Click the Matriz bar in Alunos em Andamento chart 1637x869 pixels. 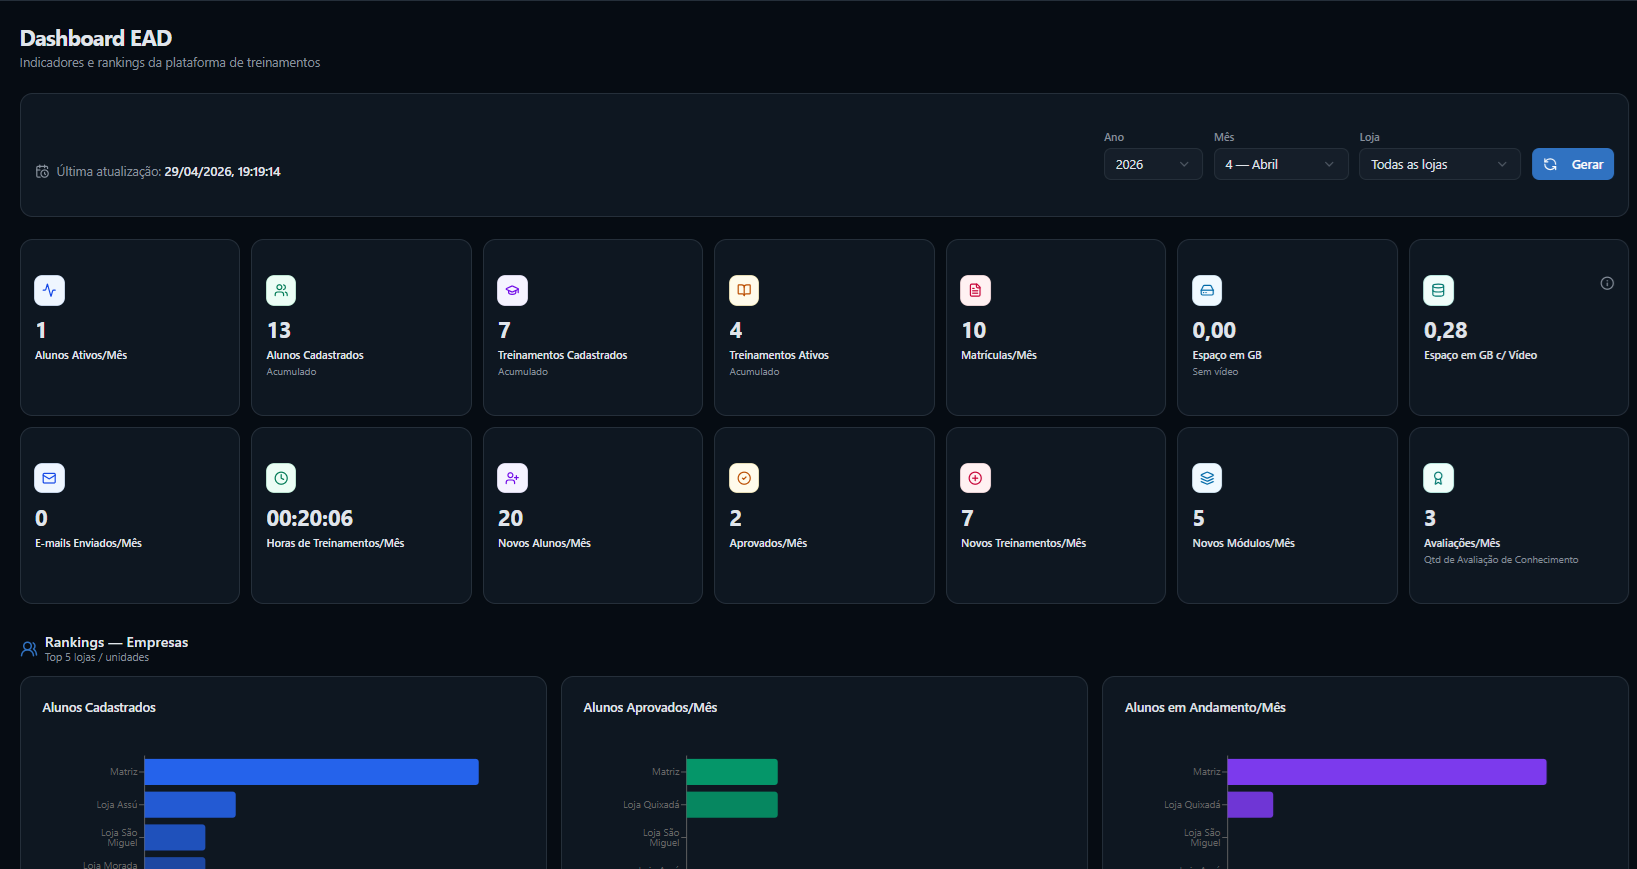click(x=1387, y=772)
